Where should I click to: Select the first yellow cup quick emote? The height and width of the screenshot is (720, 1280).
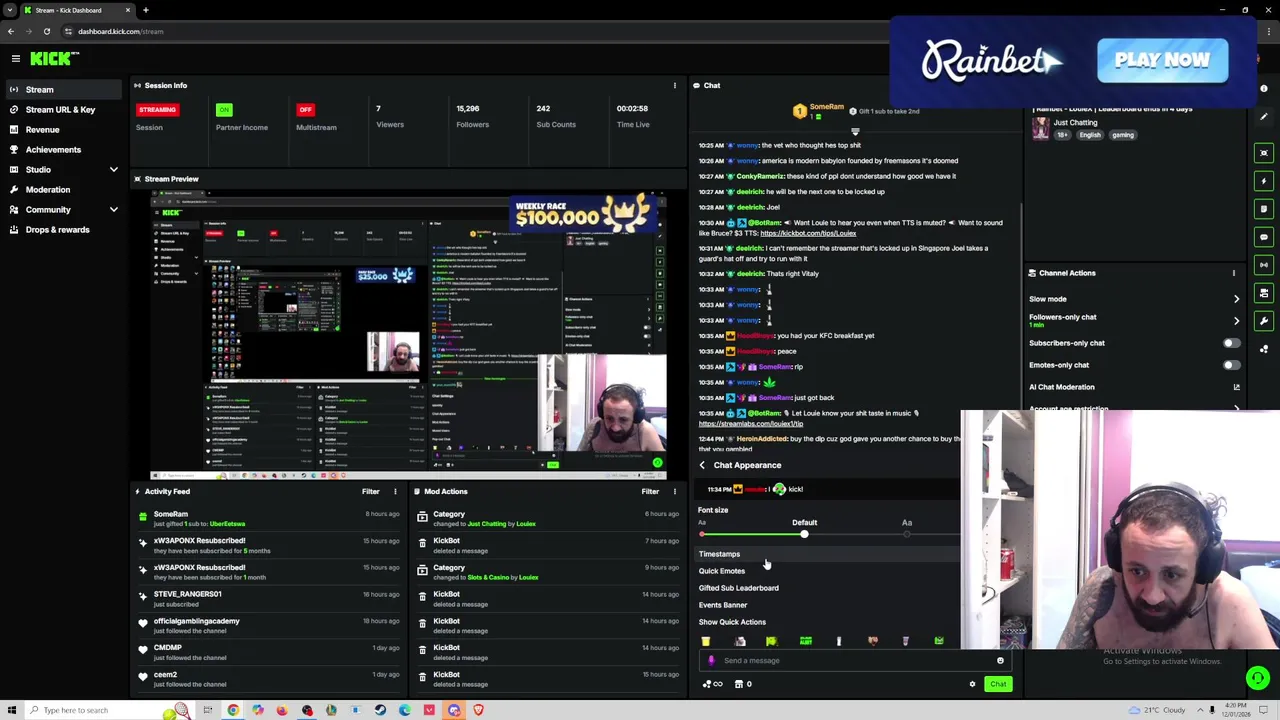[x=706, y=642]
